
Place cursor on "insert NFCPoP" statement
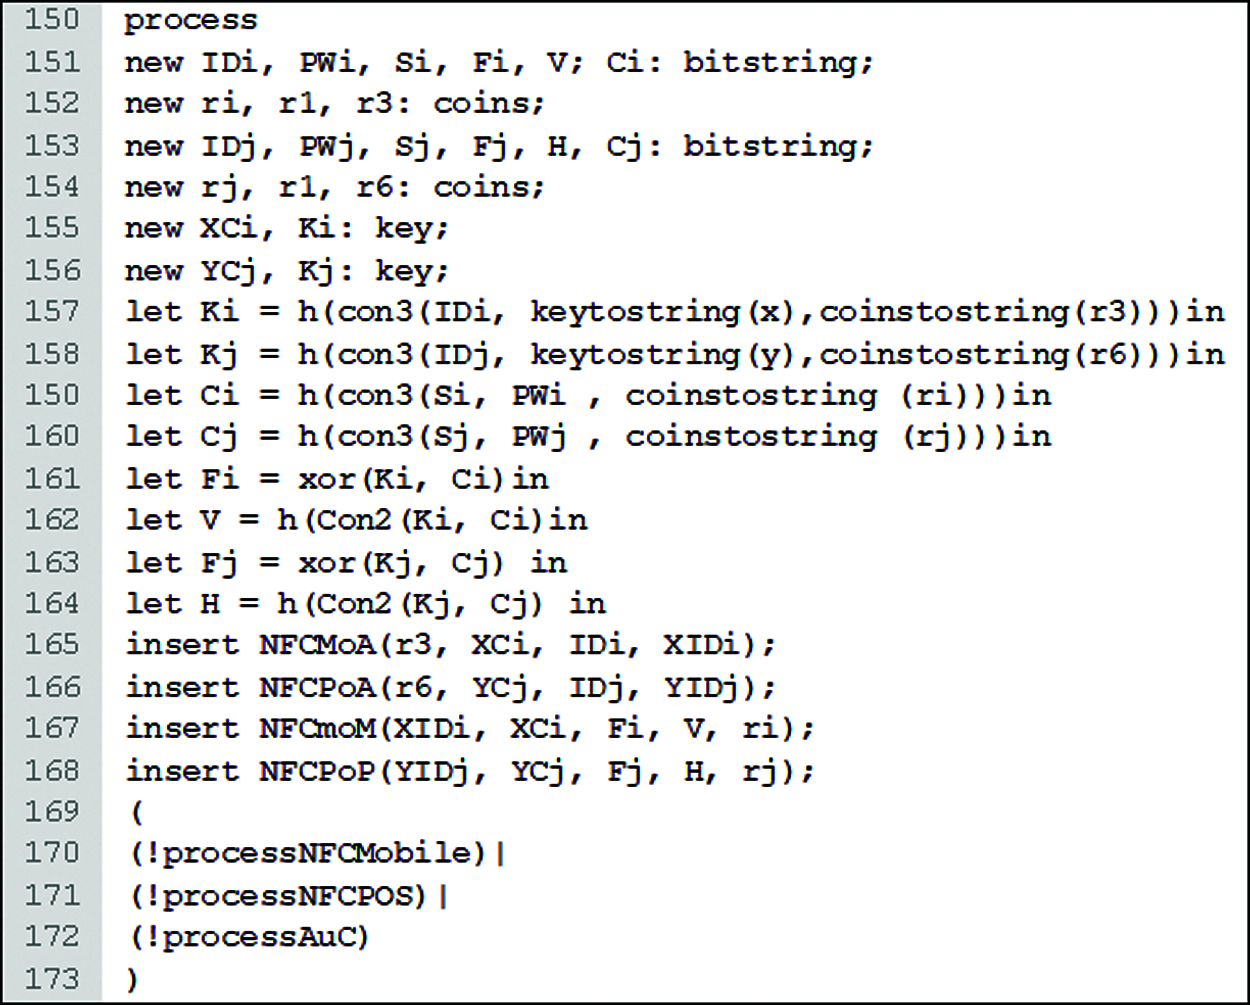coord(470,770)
